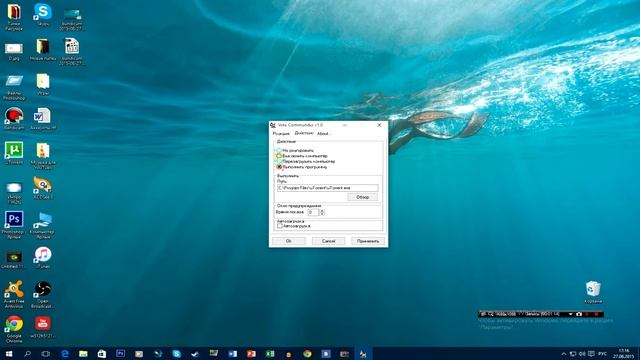Select 'Выполнить программу' radio option
This screenshot has width=640, height=360.
tap(280, 167)
